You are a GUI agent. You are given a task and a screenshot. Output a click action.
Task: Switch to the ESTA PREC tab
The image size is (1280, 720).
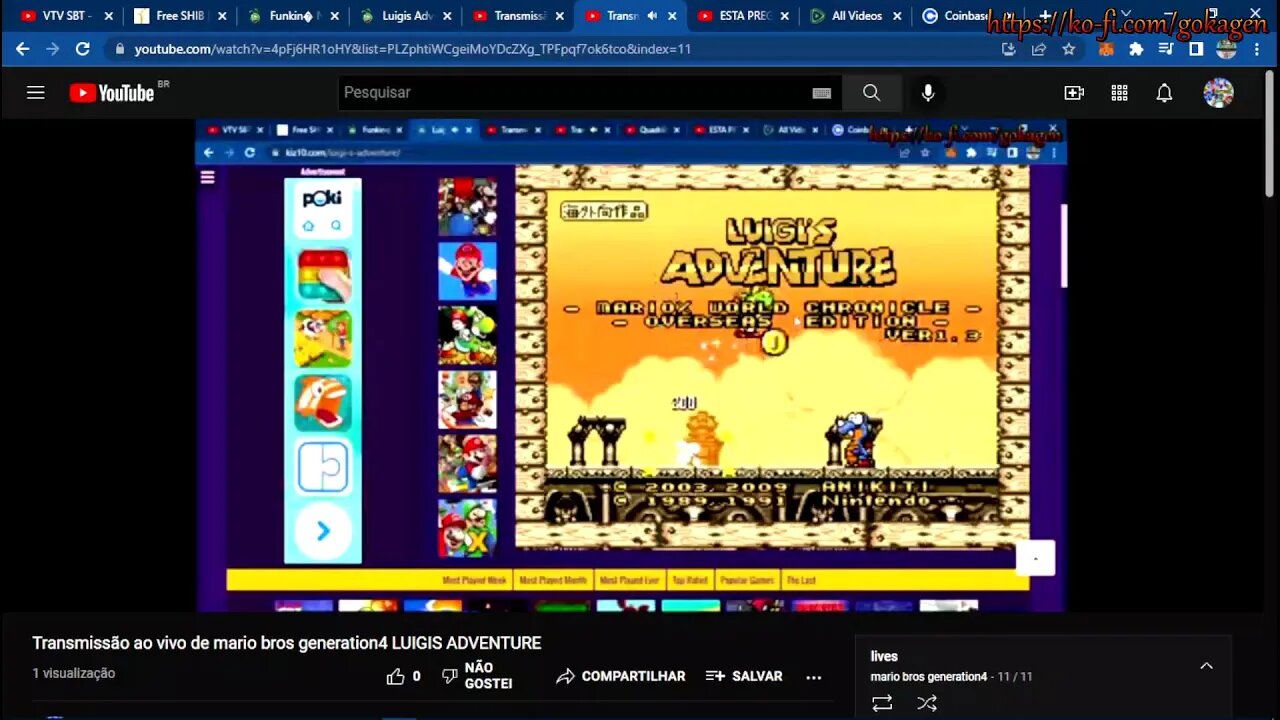pyautogui.click(x=745, y=16)
